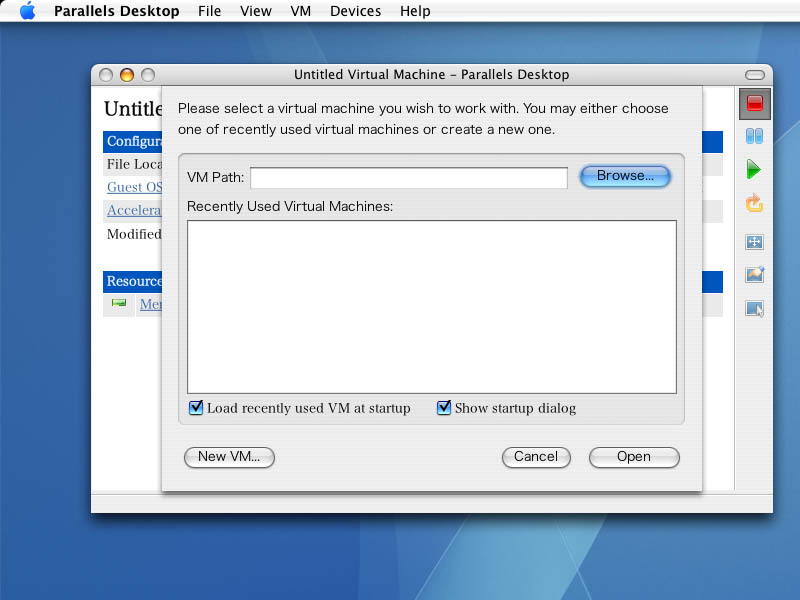Click the screen-with-cursor icon in sidebar
The width and height of the screenshot is (800, 600).
tap(755, 309)
